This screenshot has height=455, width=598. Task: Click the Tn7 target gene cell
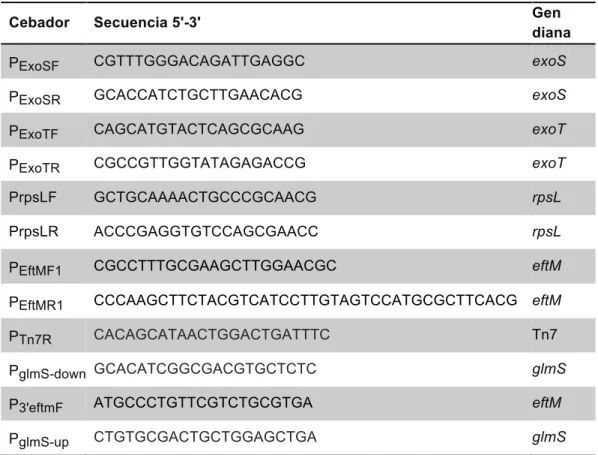[x=545, y=334]
